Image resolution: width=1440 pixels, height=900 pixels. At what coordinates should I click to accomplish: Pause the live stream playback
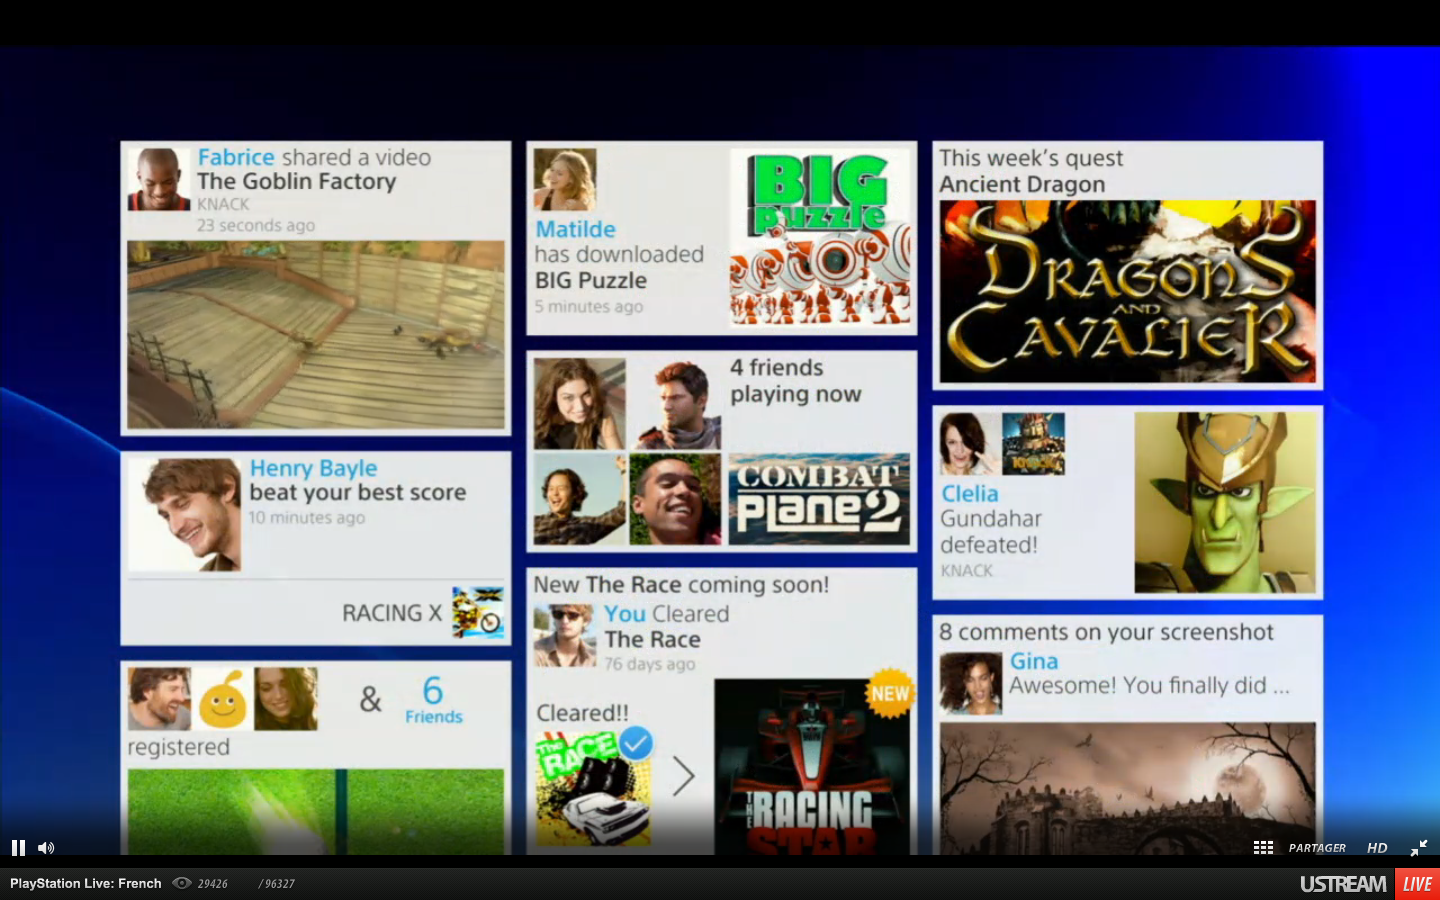pos(17,847)
